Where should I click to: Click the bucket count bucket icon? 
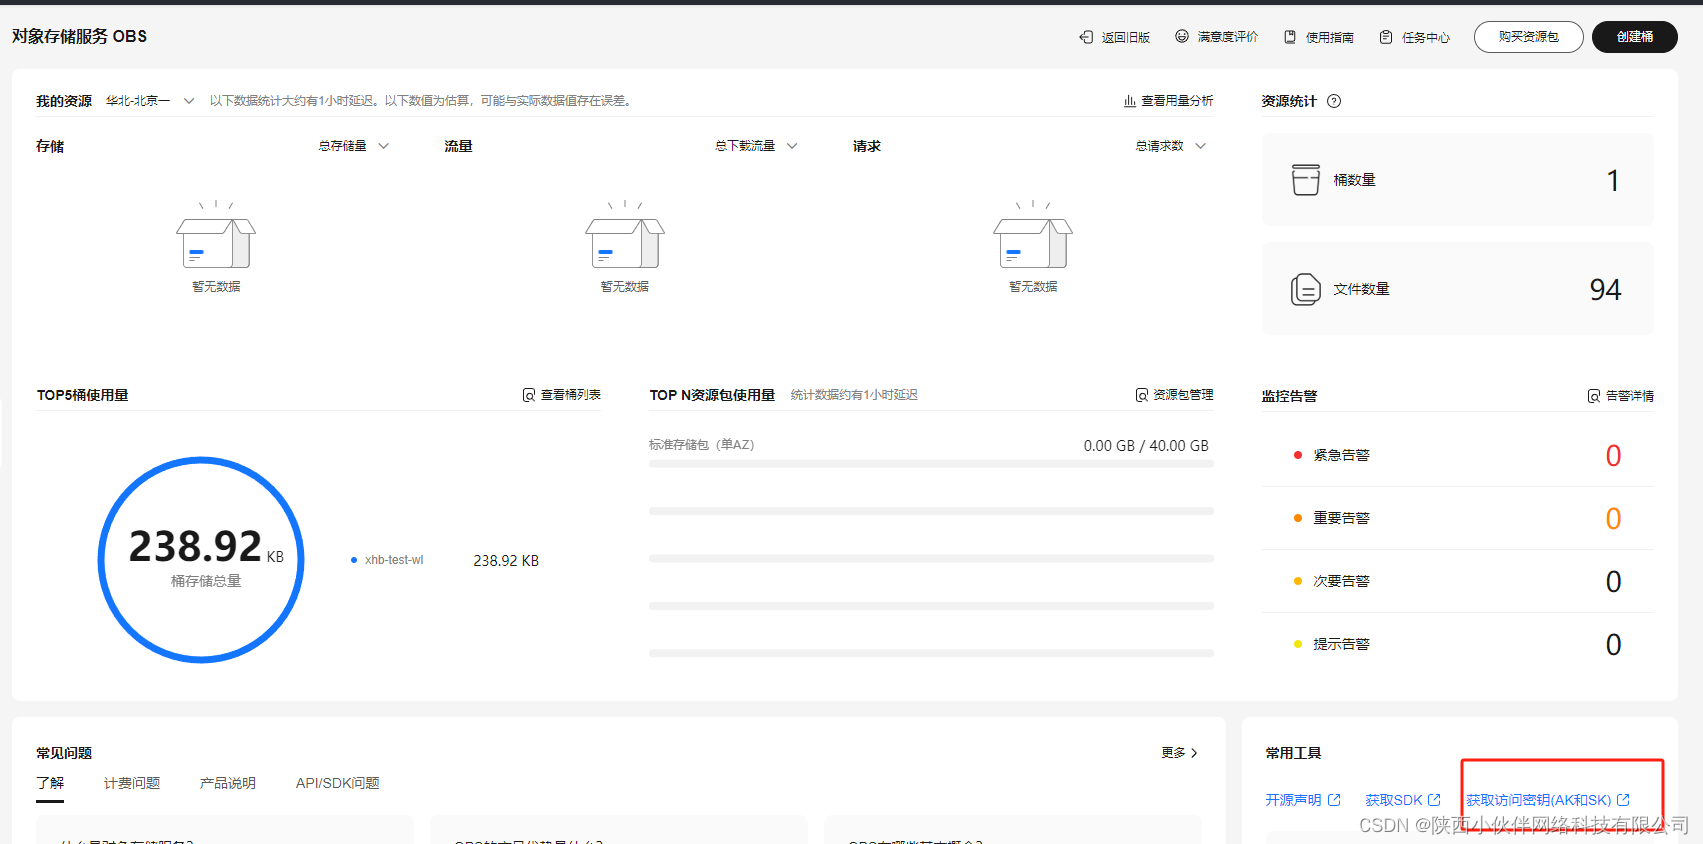(1306, 180)
